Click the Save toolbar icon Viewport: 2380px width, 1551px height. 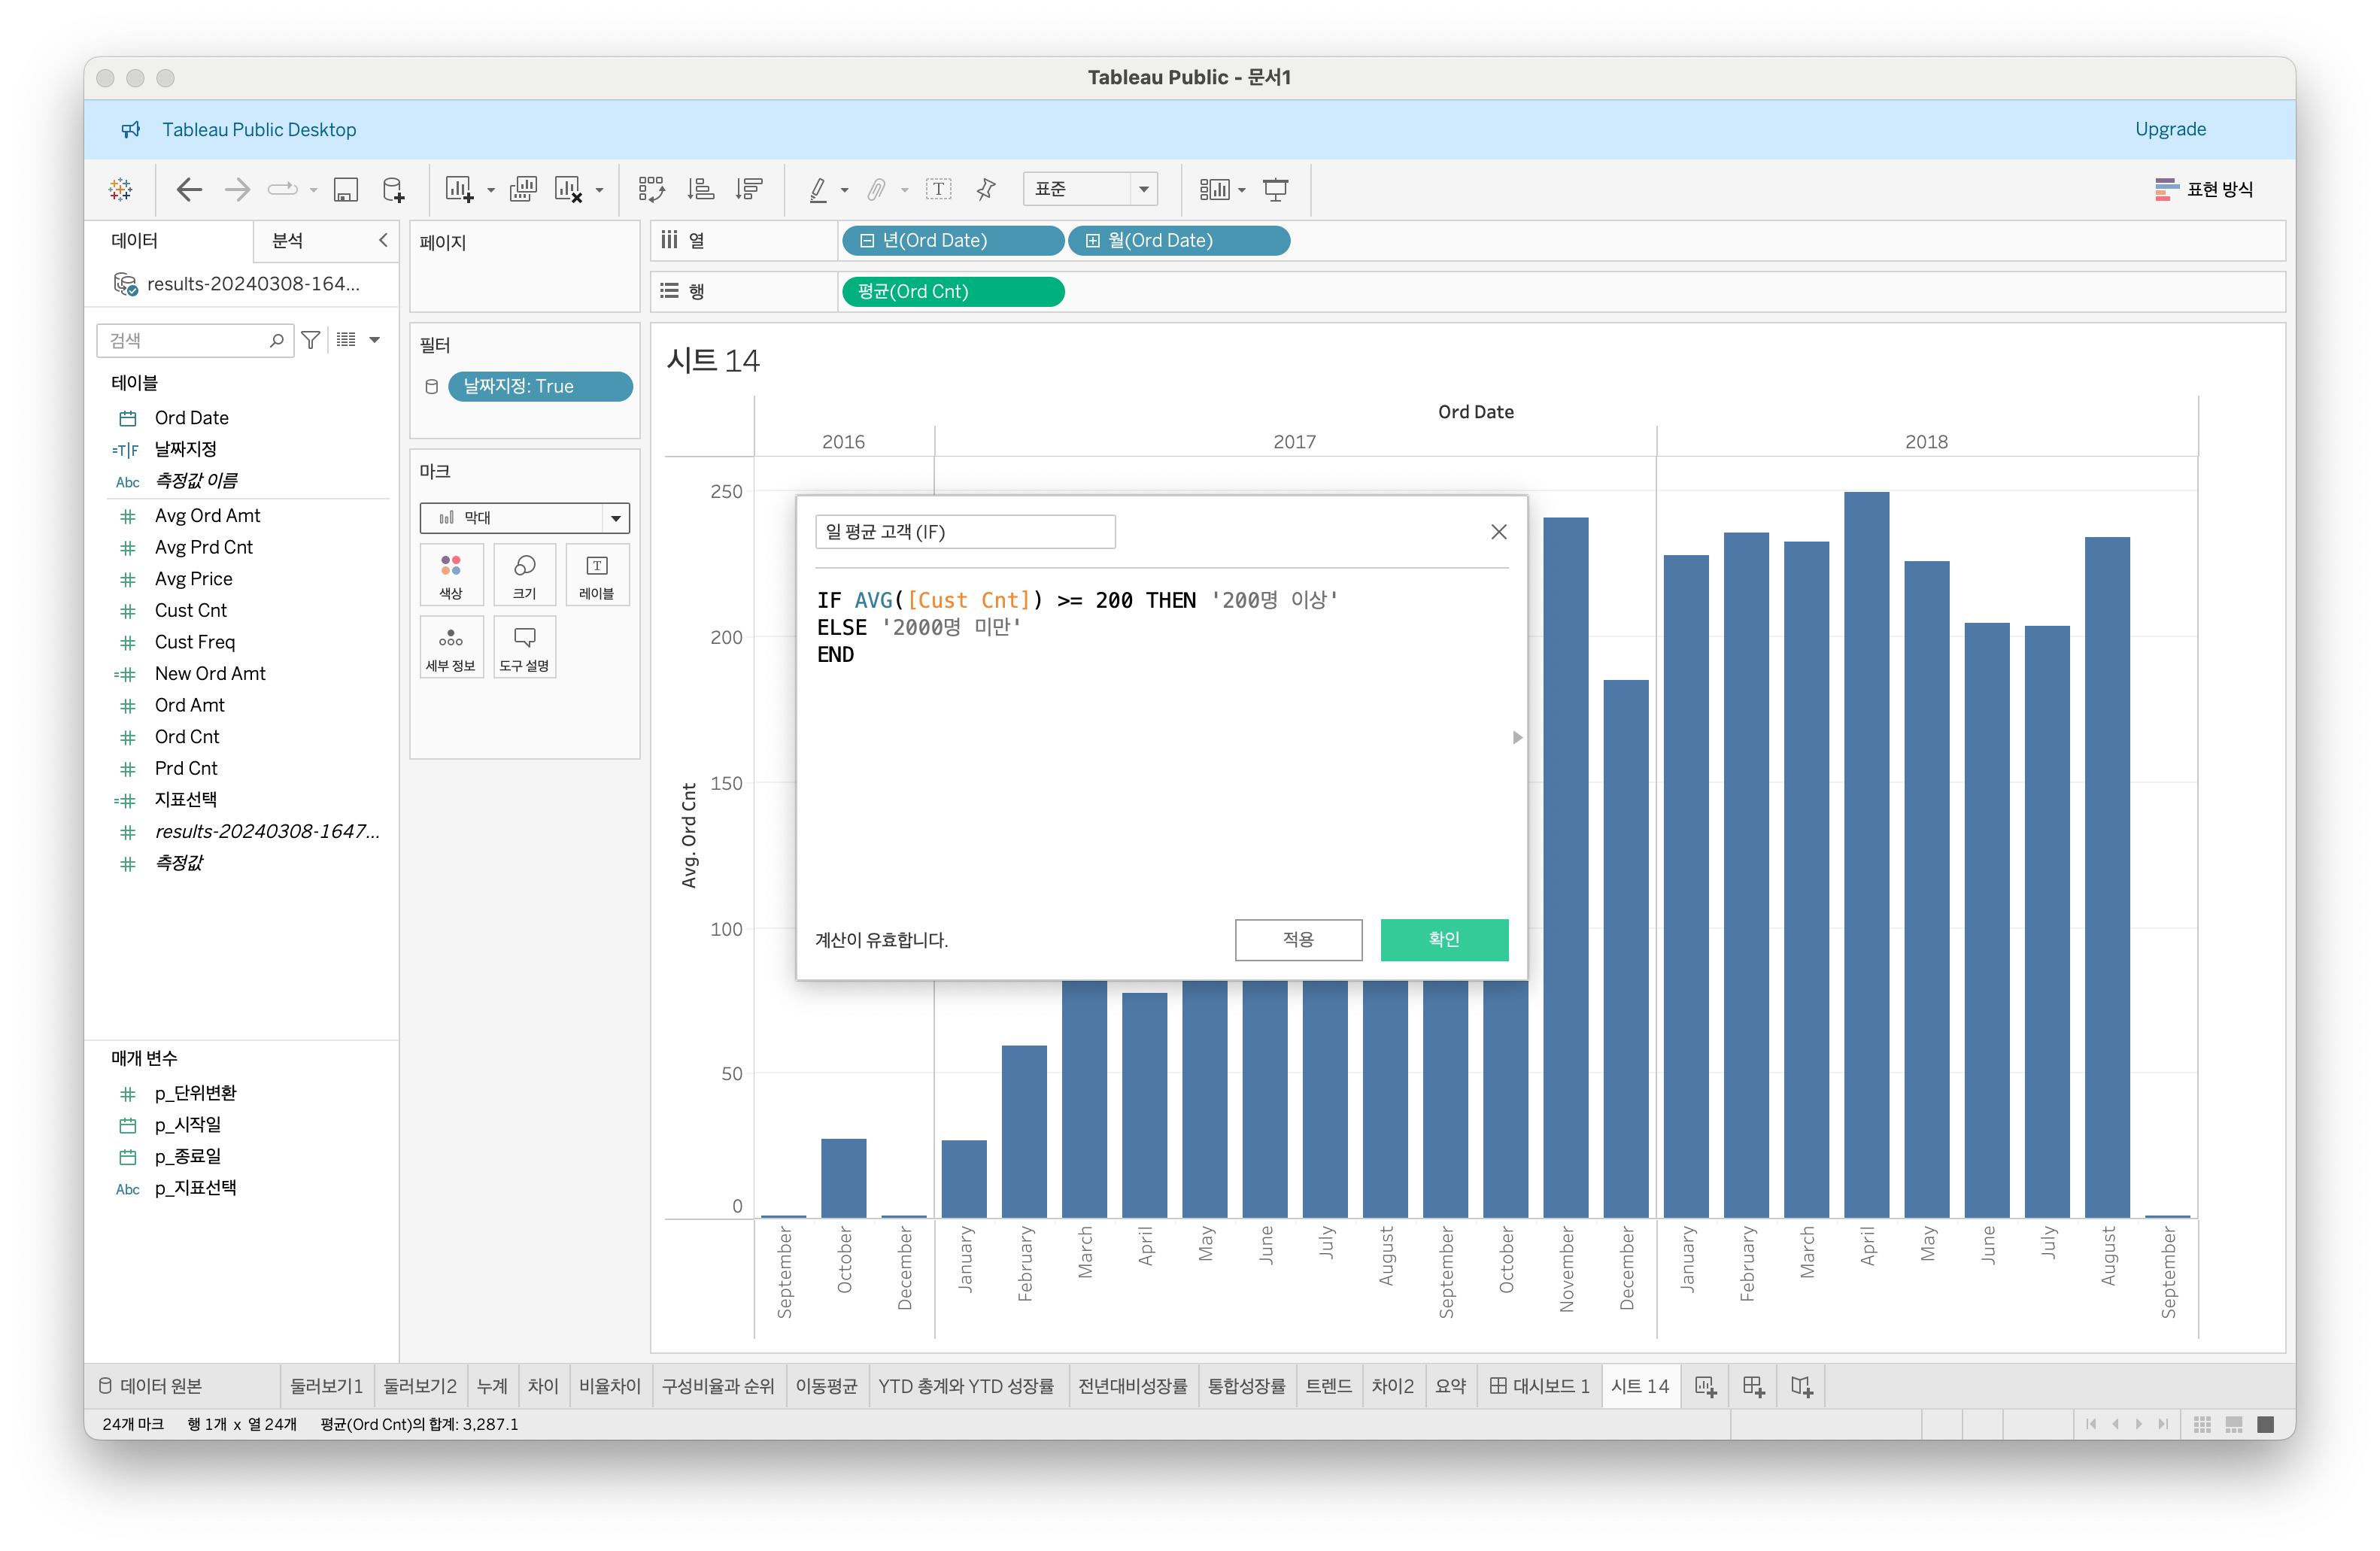[345, 189]
